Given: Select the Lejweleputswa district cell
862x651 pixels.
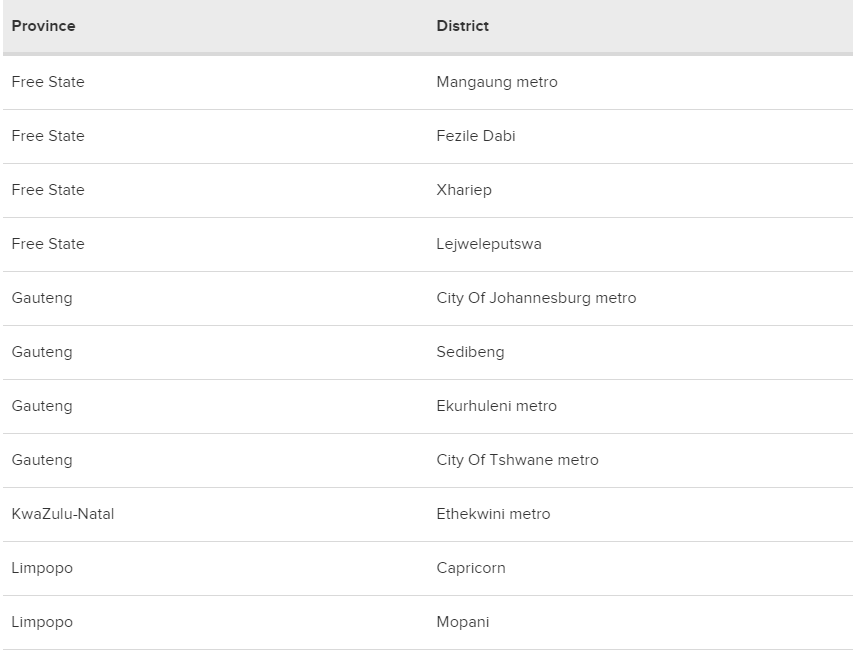Looking at the screenshot, I should tap(489, 244).
